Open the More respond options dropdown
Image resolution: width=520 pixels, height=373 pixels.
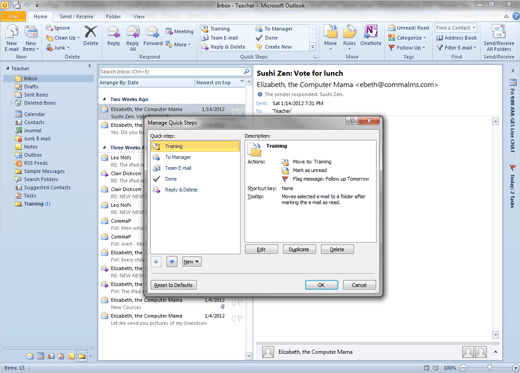[178, 44]
